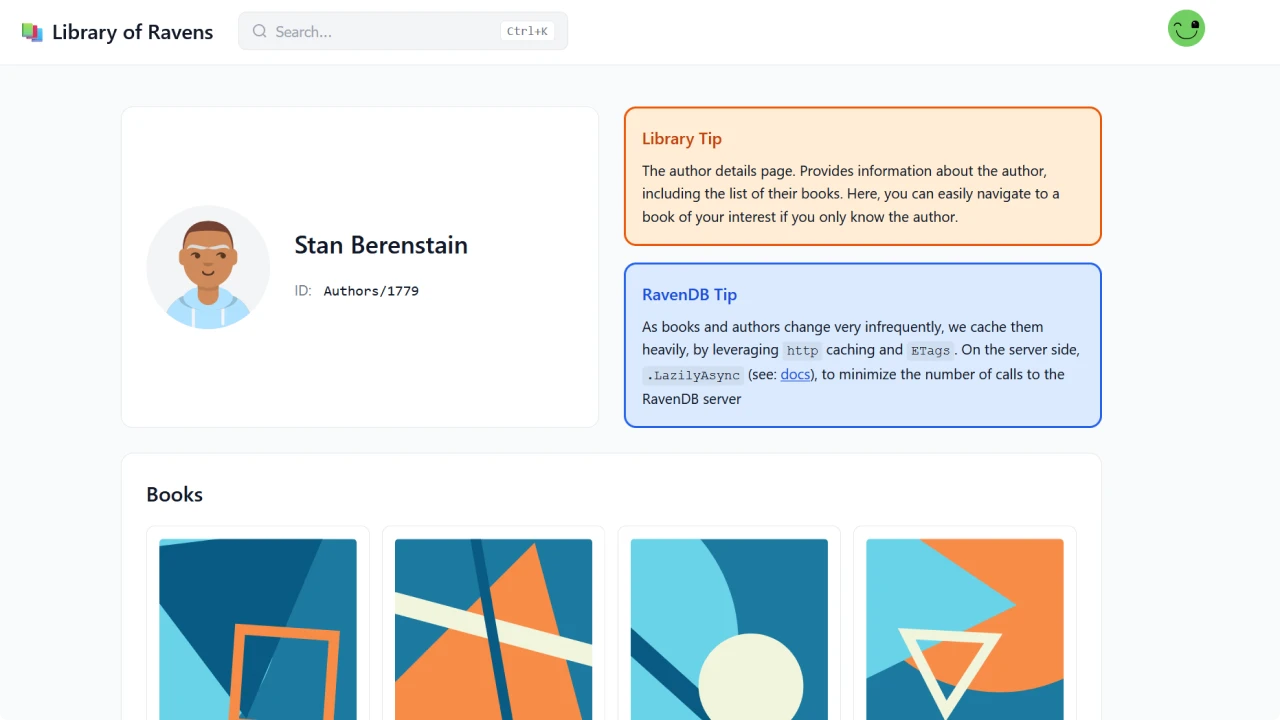The height and width of the screenshot is (720, 1280).
Task: Focus the Search input field
Action: pyautogui.click(x=403, y=31)
